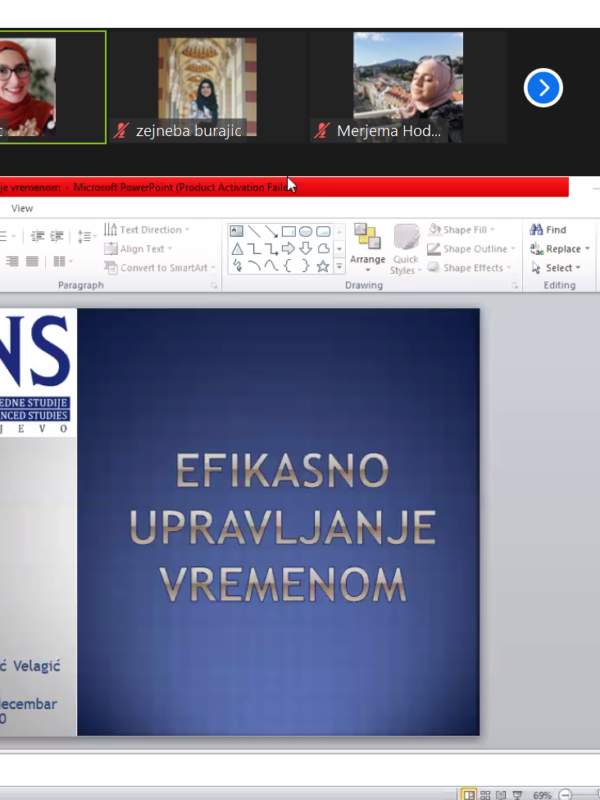This screenshot has width=600, height=800.
Task: Click the zoom out minus button
Action: [x=566, y=793]
